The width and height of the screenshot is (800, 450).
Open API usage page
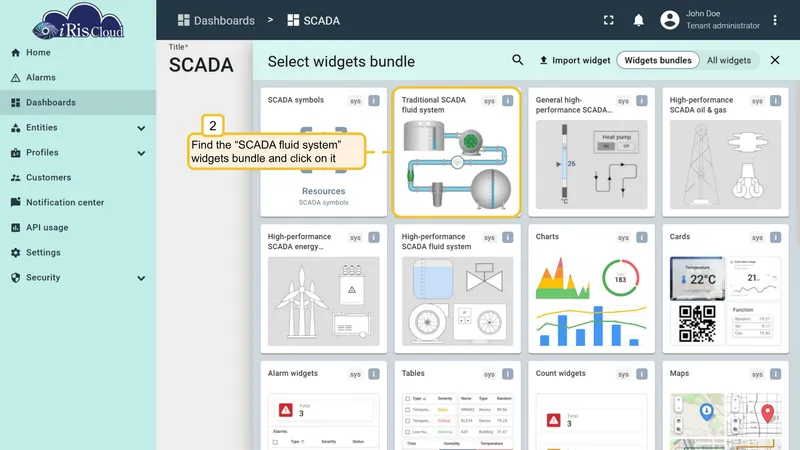point(78,228)
